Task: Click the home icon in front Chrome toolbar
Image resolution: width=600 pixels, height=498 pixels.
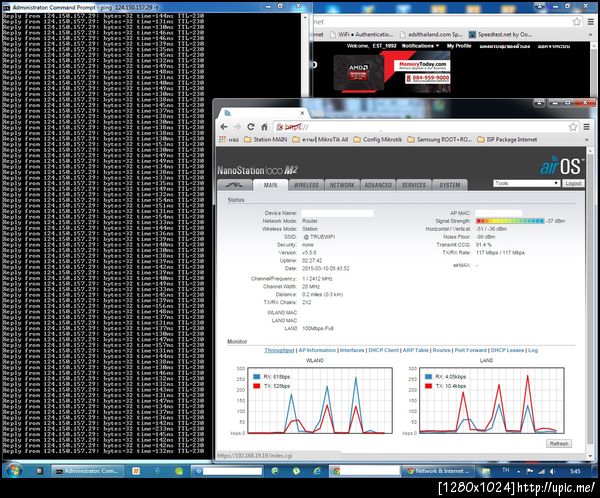Action: pyautogui.click(x=264, y=127)
